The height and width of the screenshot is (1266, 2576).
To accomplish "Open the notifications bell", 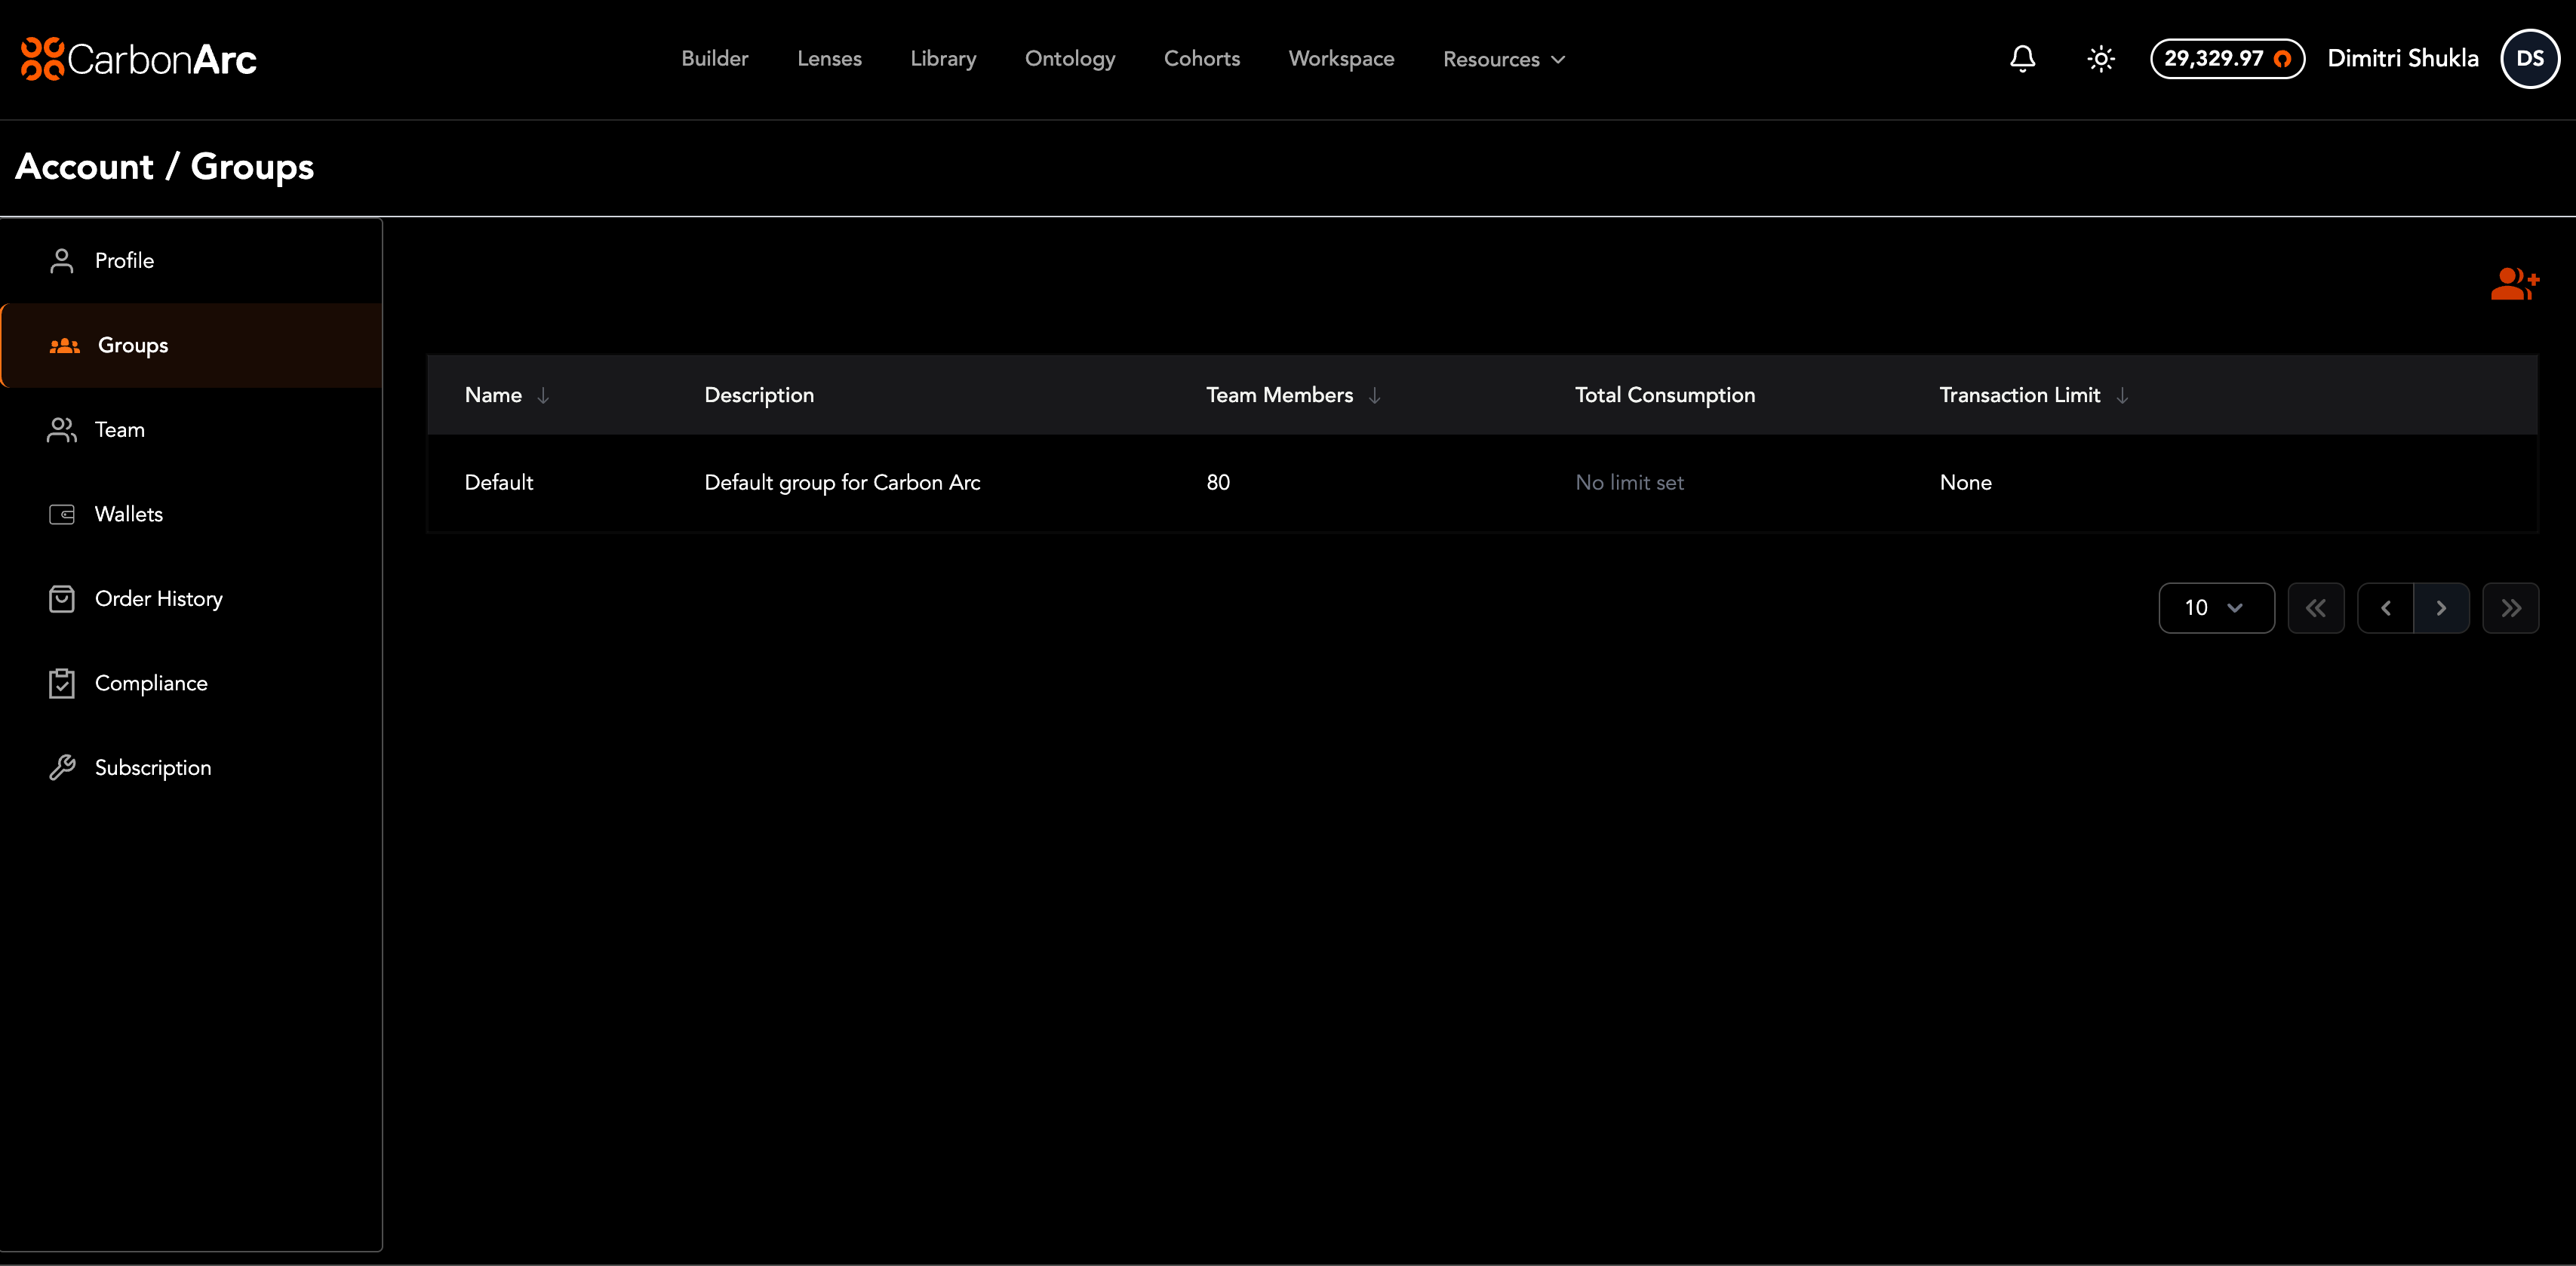I will pyautogui.click(x=2022, y=59).
